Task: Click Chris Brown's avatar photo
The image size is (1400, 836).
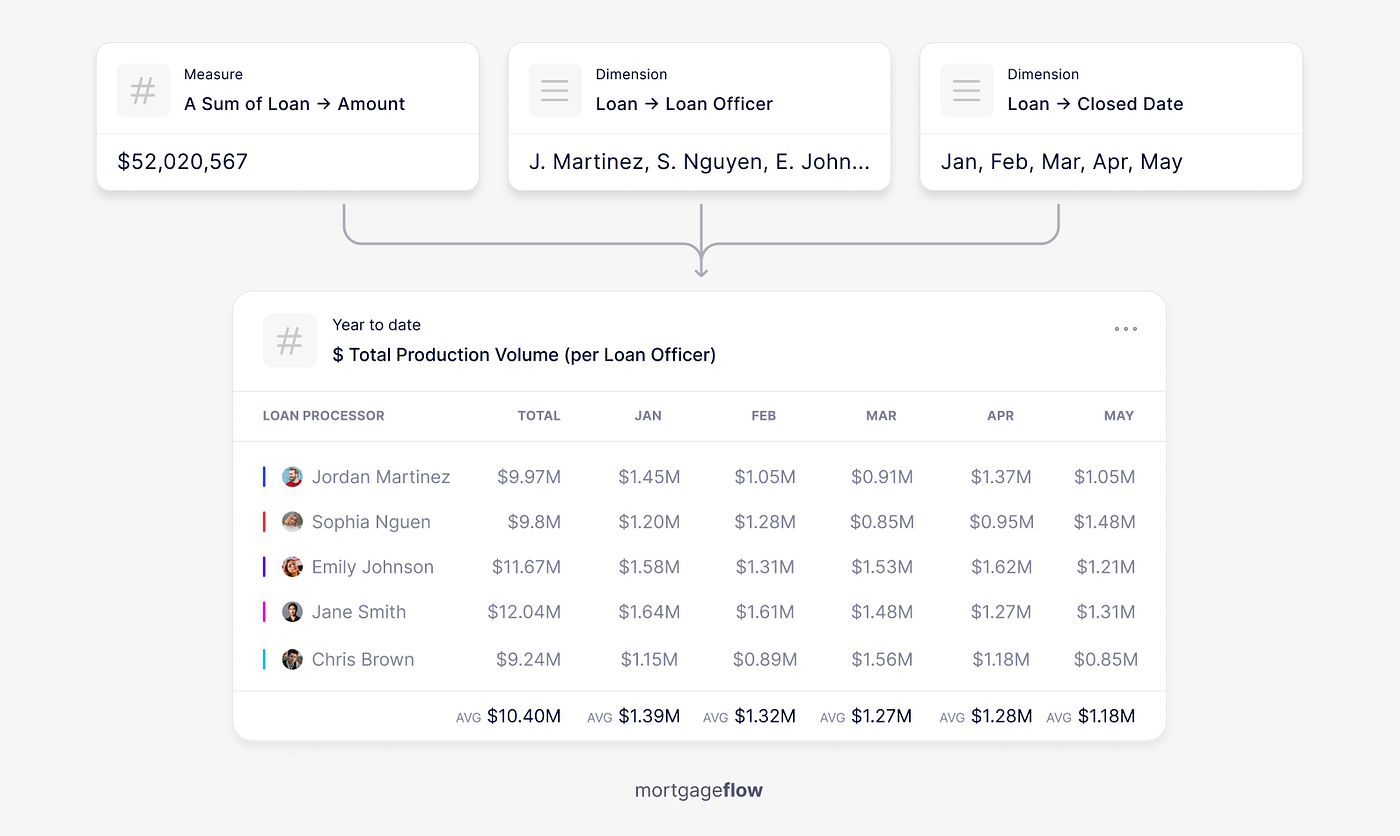Action: point(292,659)
